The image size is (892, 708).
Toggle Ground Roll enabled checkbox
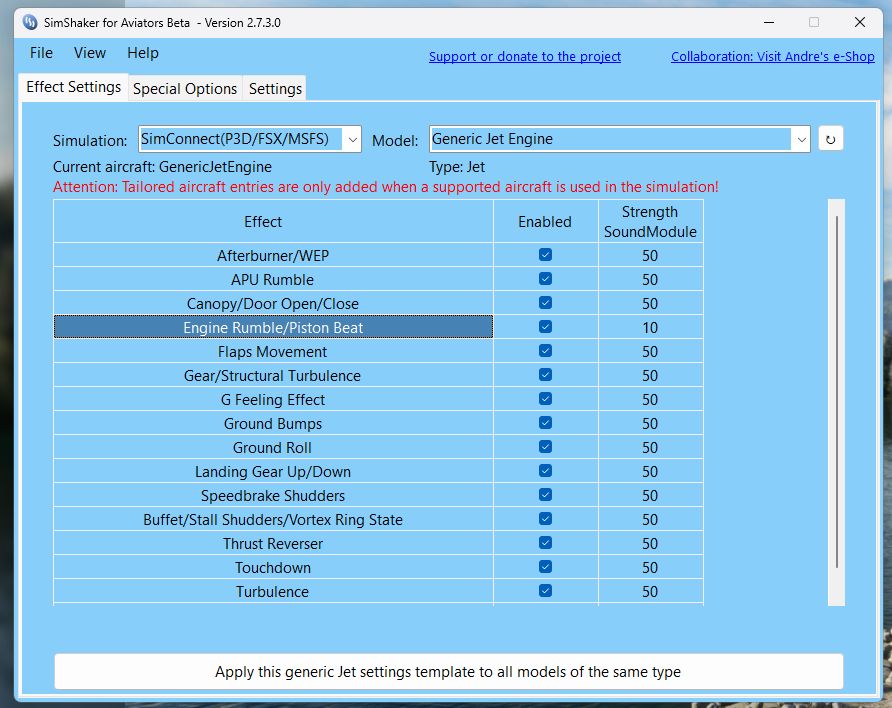pyautogui.click(x=545, y=447)
